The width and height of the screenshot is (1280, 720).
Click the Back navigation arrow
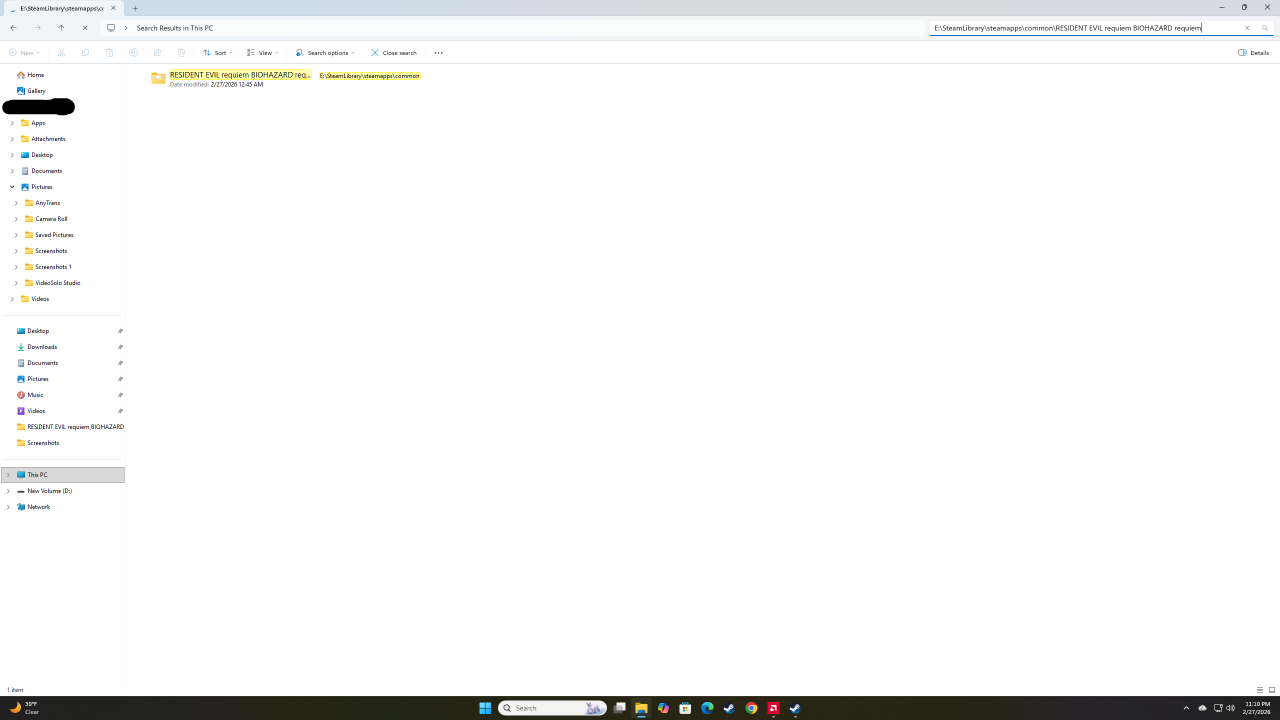coord(13,28)
